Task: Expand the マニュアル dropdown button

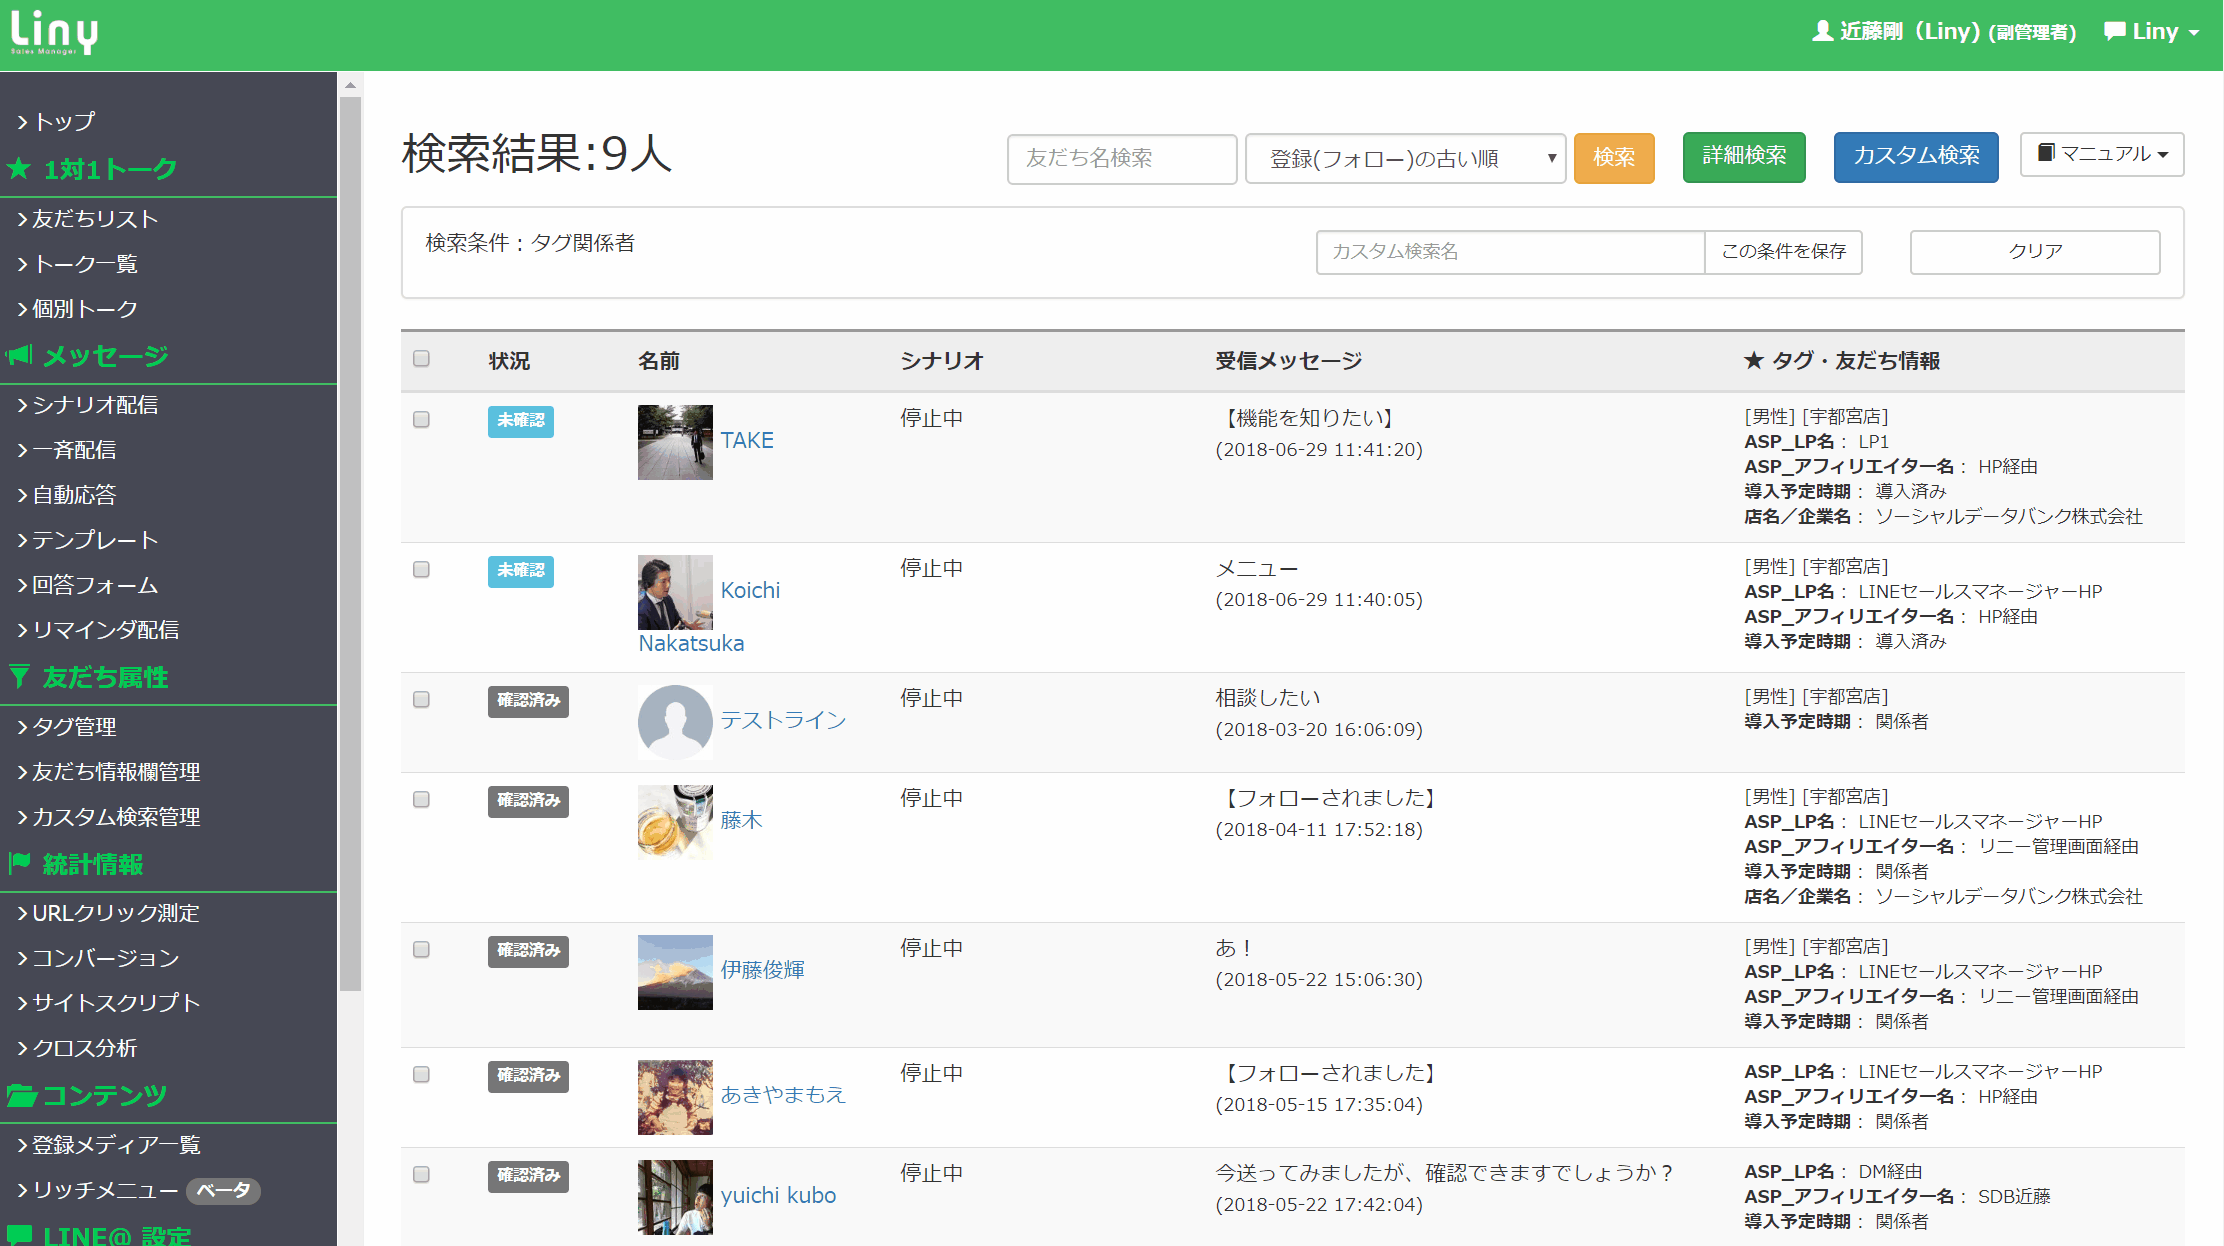Action: (2101, 154)
